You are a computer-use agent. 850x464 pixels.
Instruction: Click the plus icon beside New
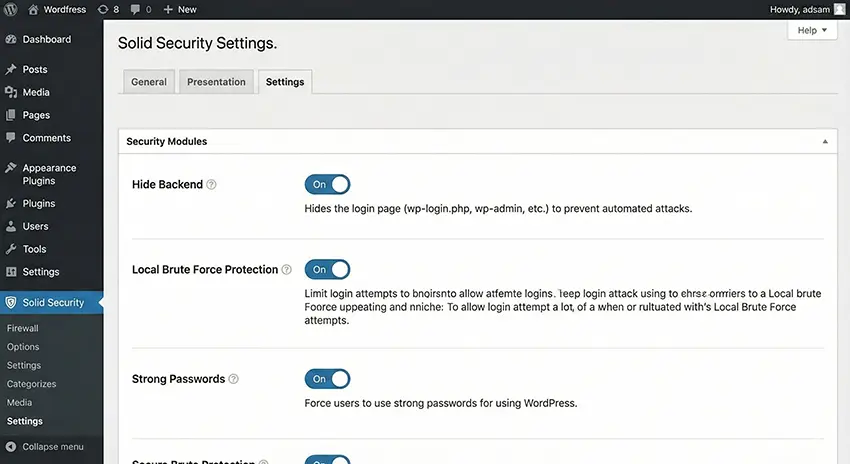168,9
